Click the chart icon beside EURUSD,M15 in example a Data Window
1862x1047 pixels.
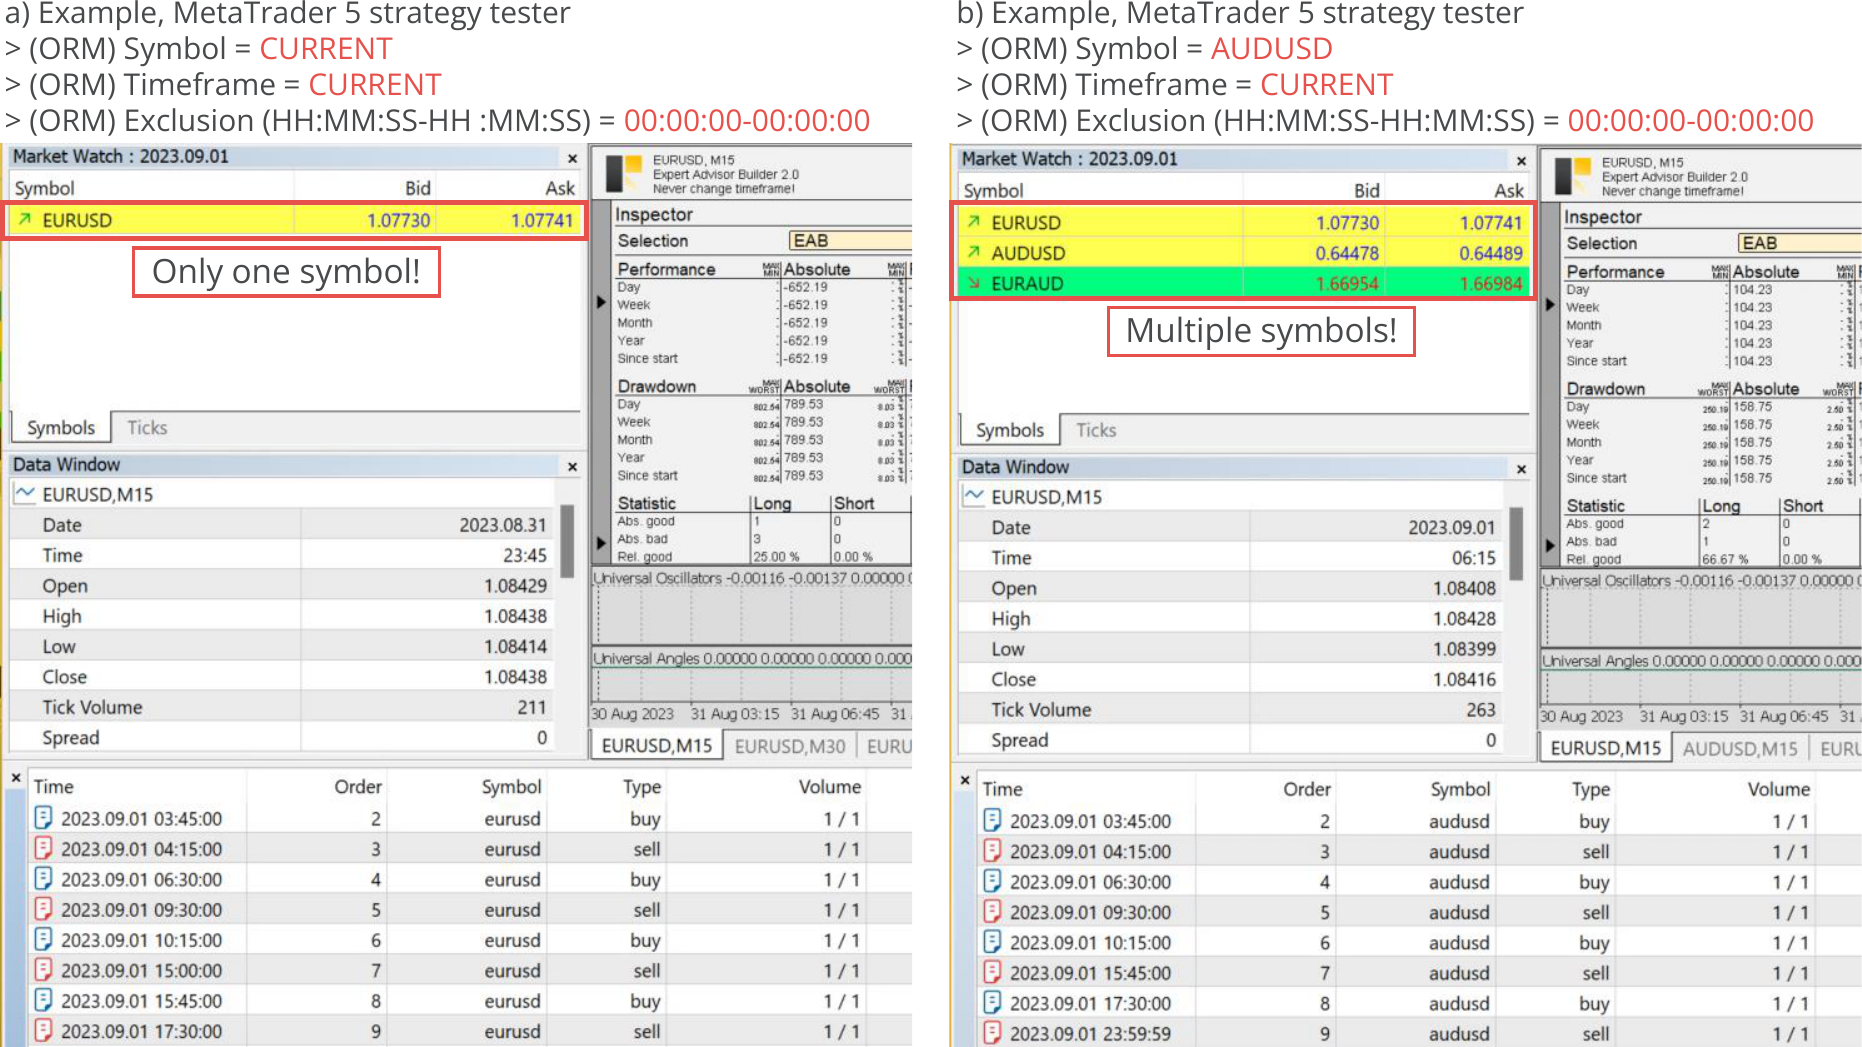[25, 494]
